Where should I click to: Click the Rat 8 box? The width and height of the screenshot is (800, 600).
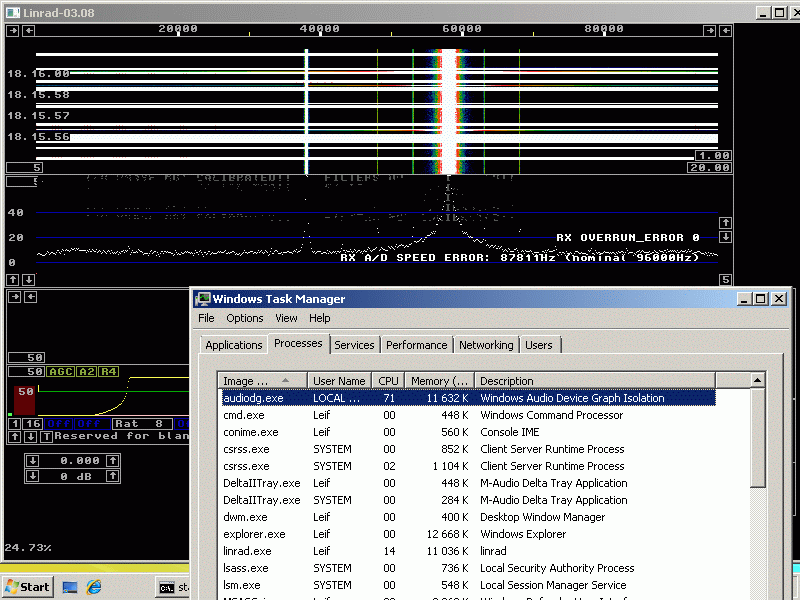(142, 423)
